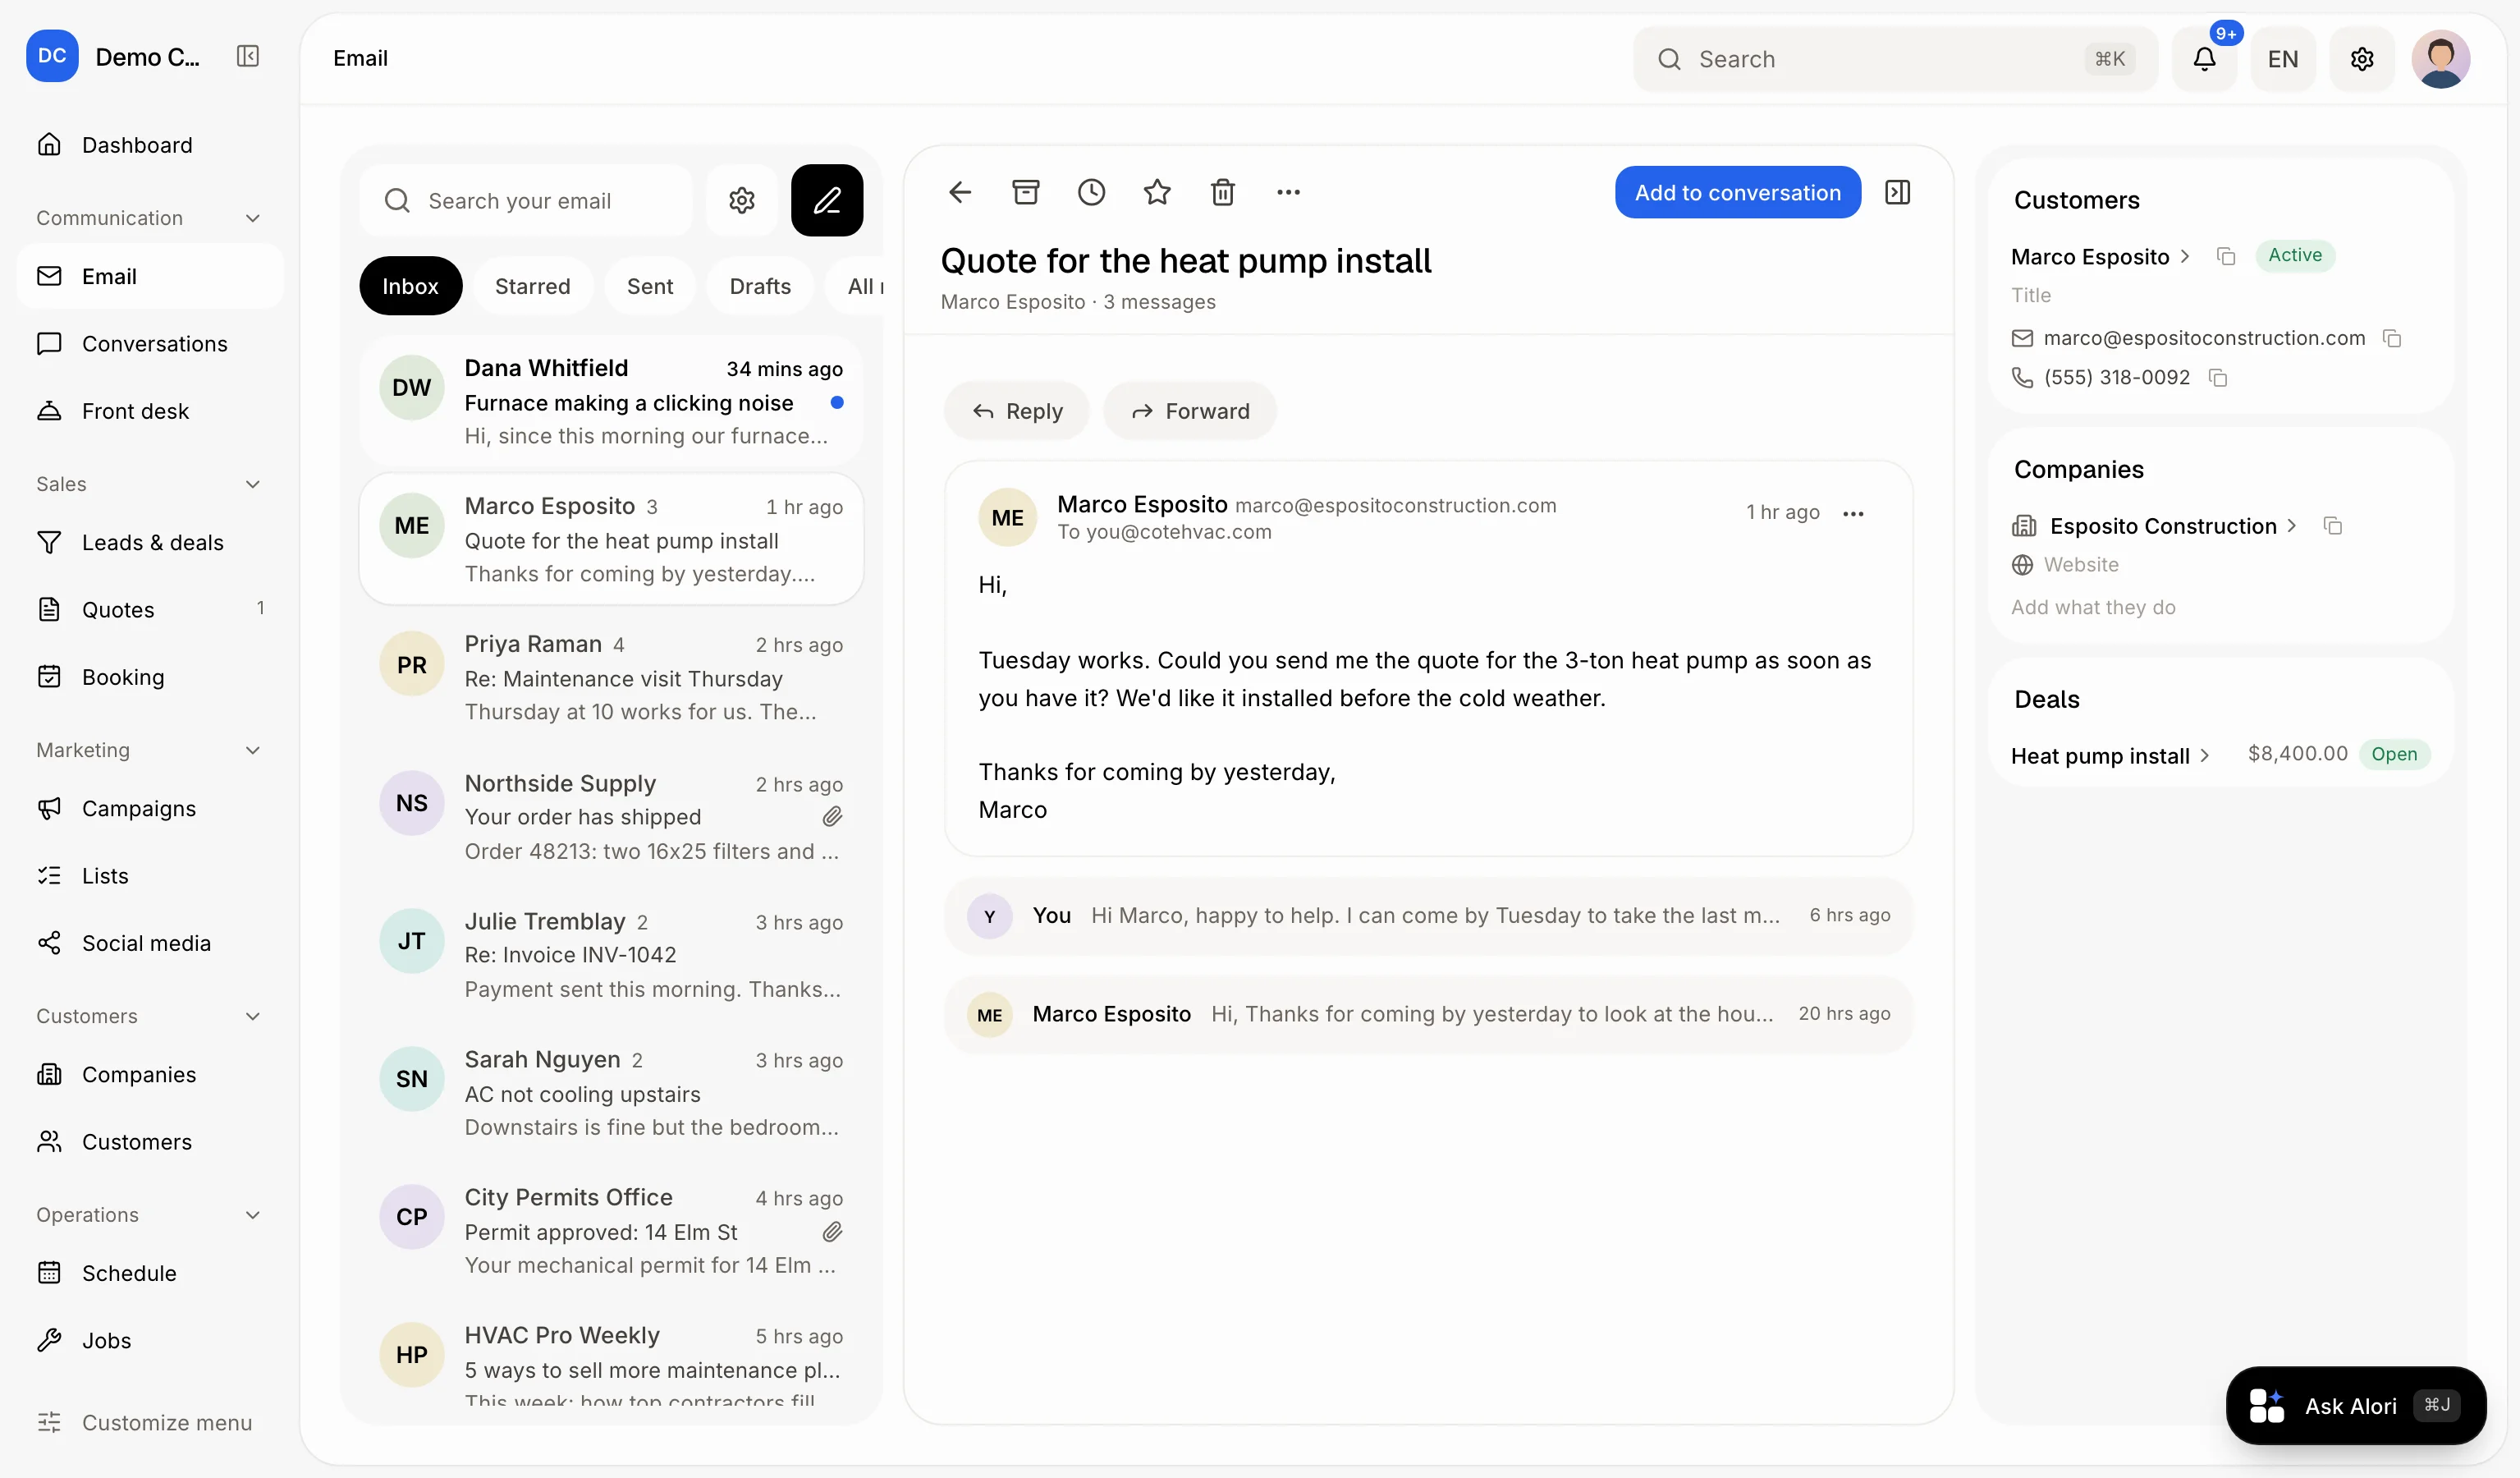Collapse the Customers sidebar section
Viewport: 2520px width, 1478px height.
pyautogui.click(x=253, y=1016)
